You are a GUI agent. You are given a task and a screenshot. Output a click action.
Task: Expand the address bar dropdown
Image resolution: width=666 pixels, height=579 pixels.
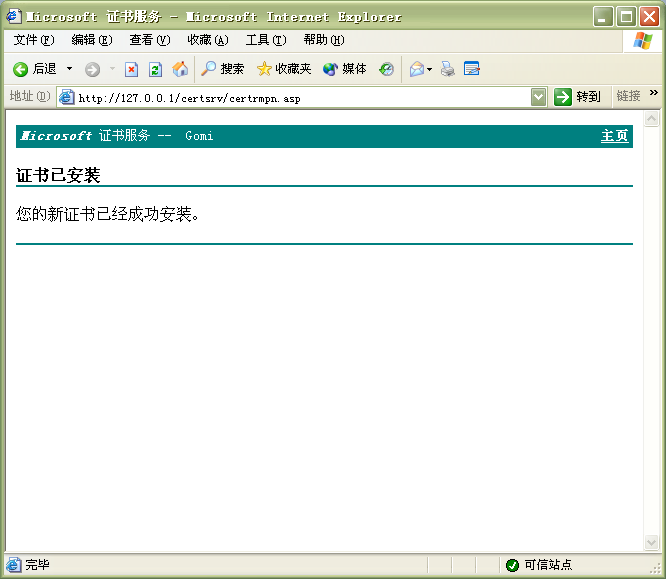[x=539, y=98]
